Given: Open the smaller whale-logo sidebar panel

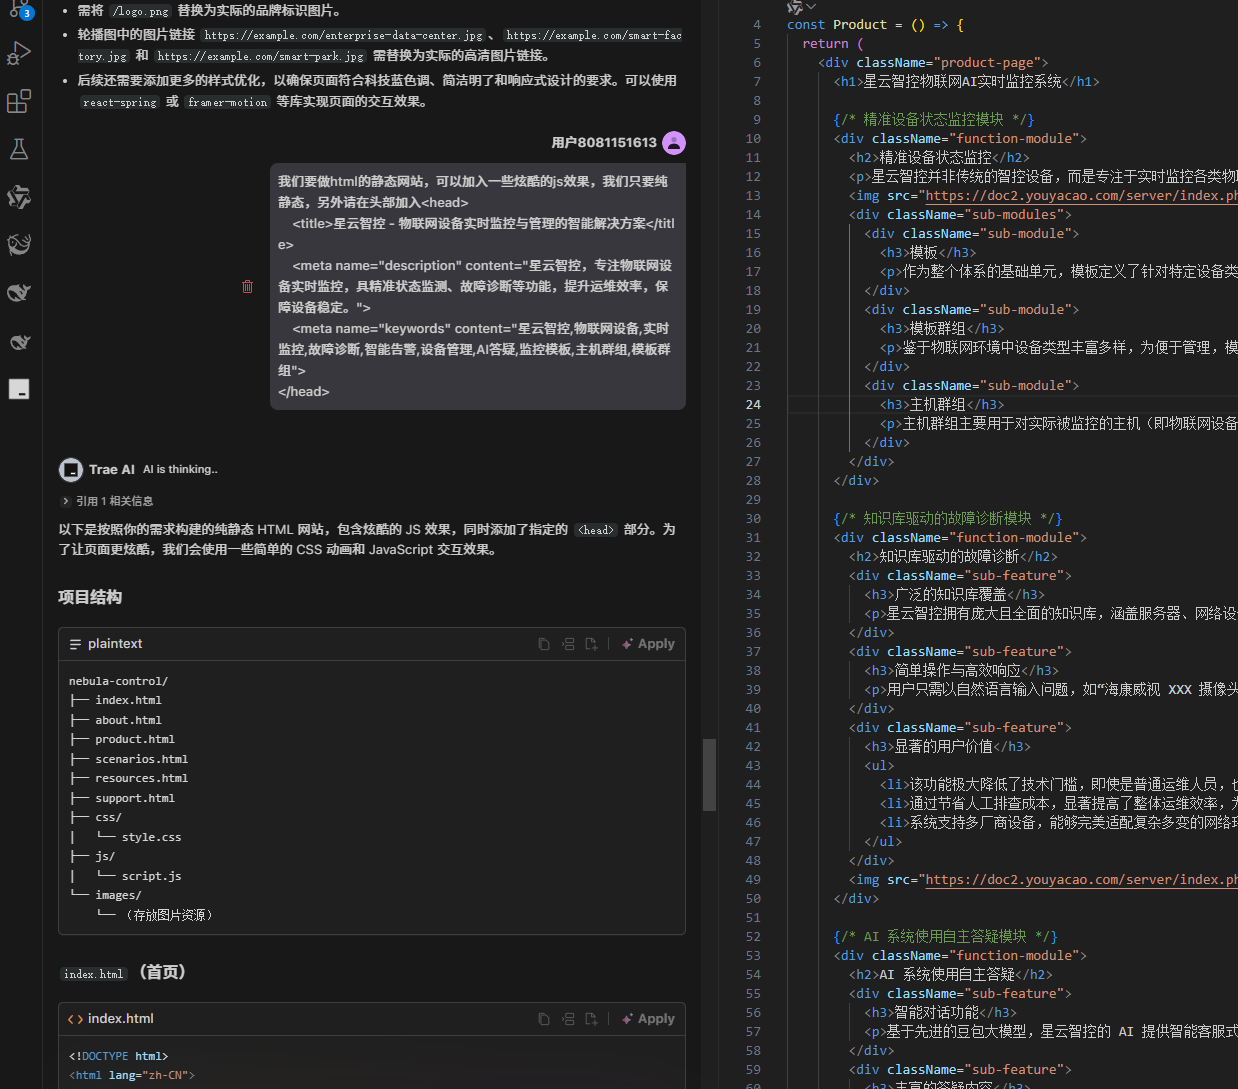Looking at the screenshot, I should 19,342.
